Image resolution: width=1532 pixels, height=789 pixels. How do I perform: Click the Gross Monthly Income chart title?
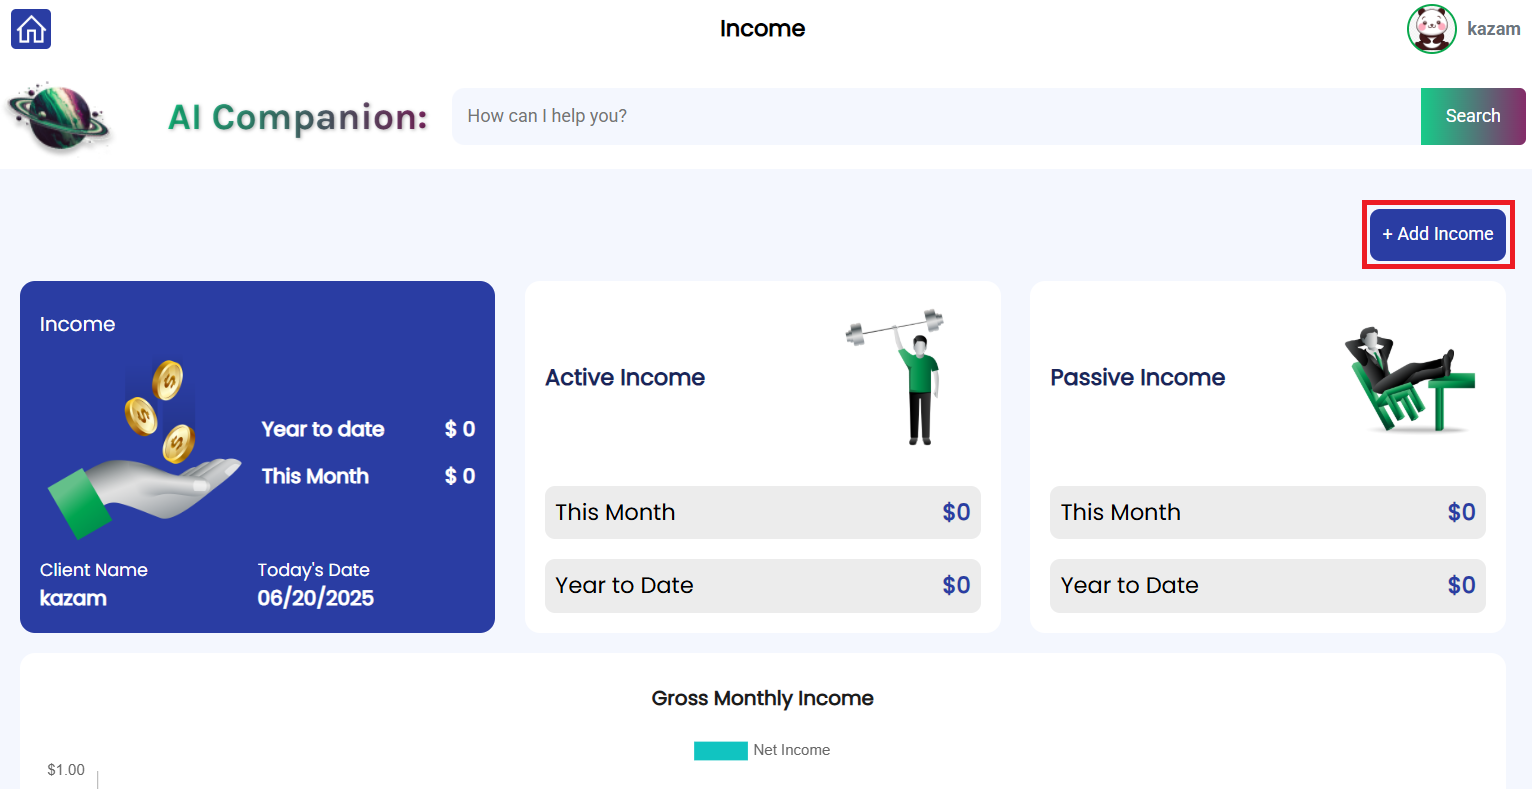(x=762, y=698)
